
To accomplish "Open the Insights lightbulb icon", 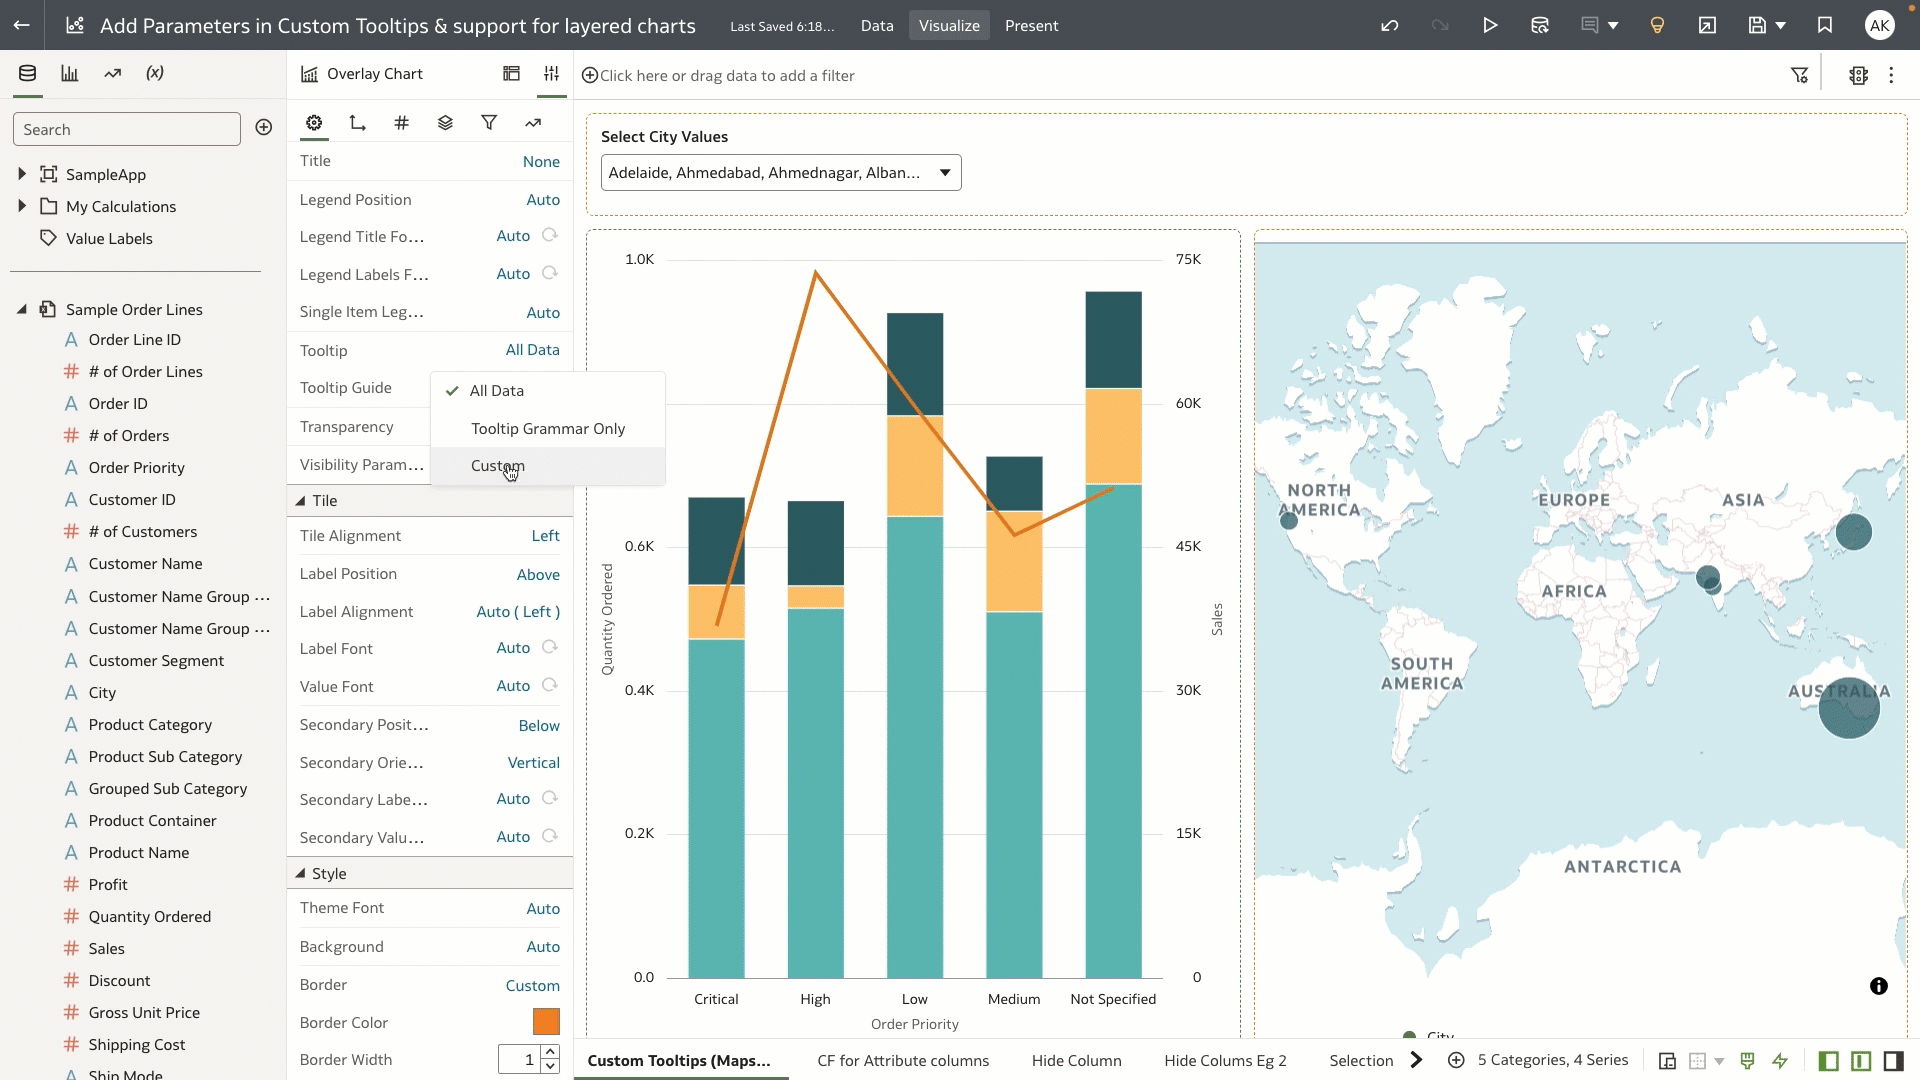I will (x=1657, y=25).
